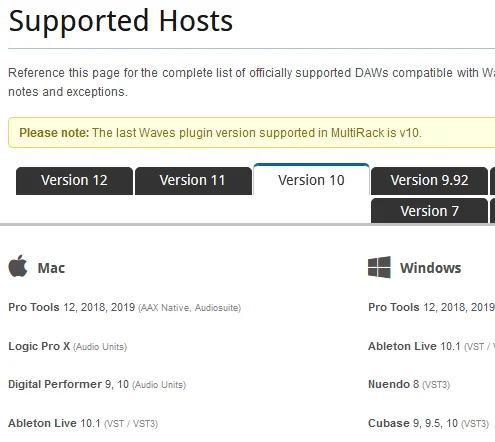Screen dimensions: 495x442
Task: Click the Windows Pro Tools 12, 2018 entry
Action: point(431,307)
